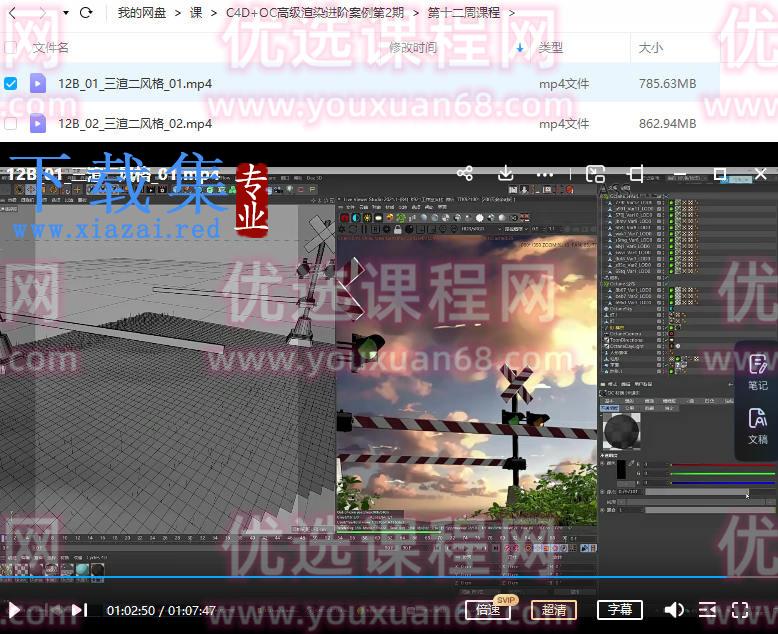
Task: Open the player more options (…) menu
Action: [x=545, y=174]
